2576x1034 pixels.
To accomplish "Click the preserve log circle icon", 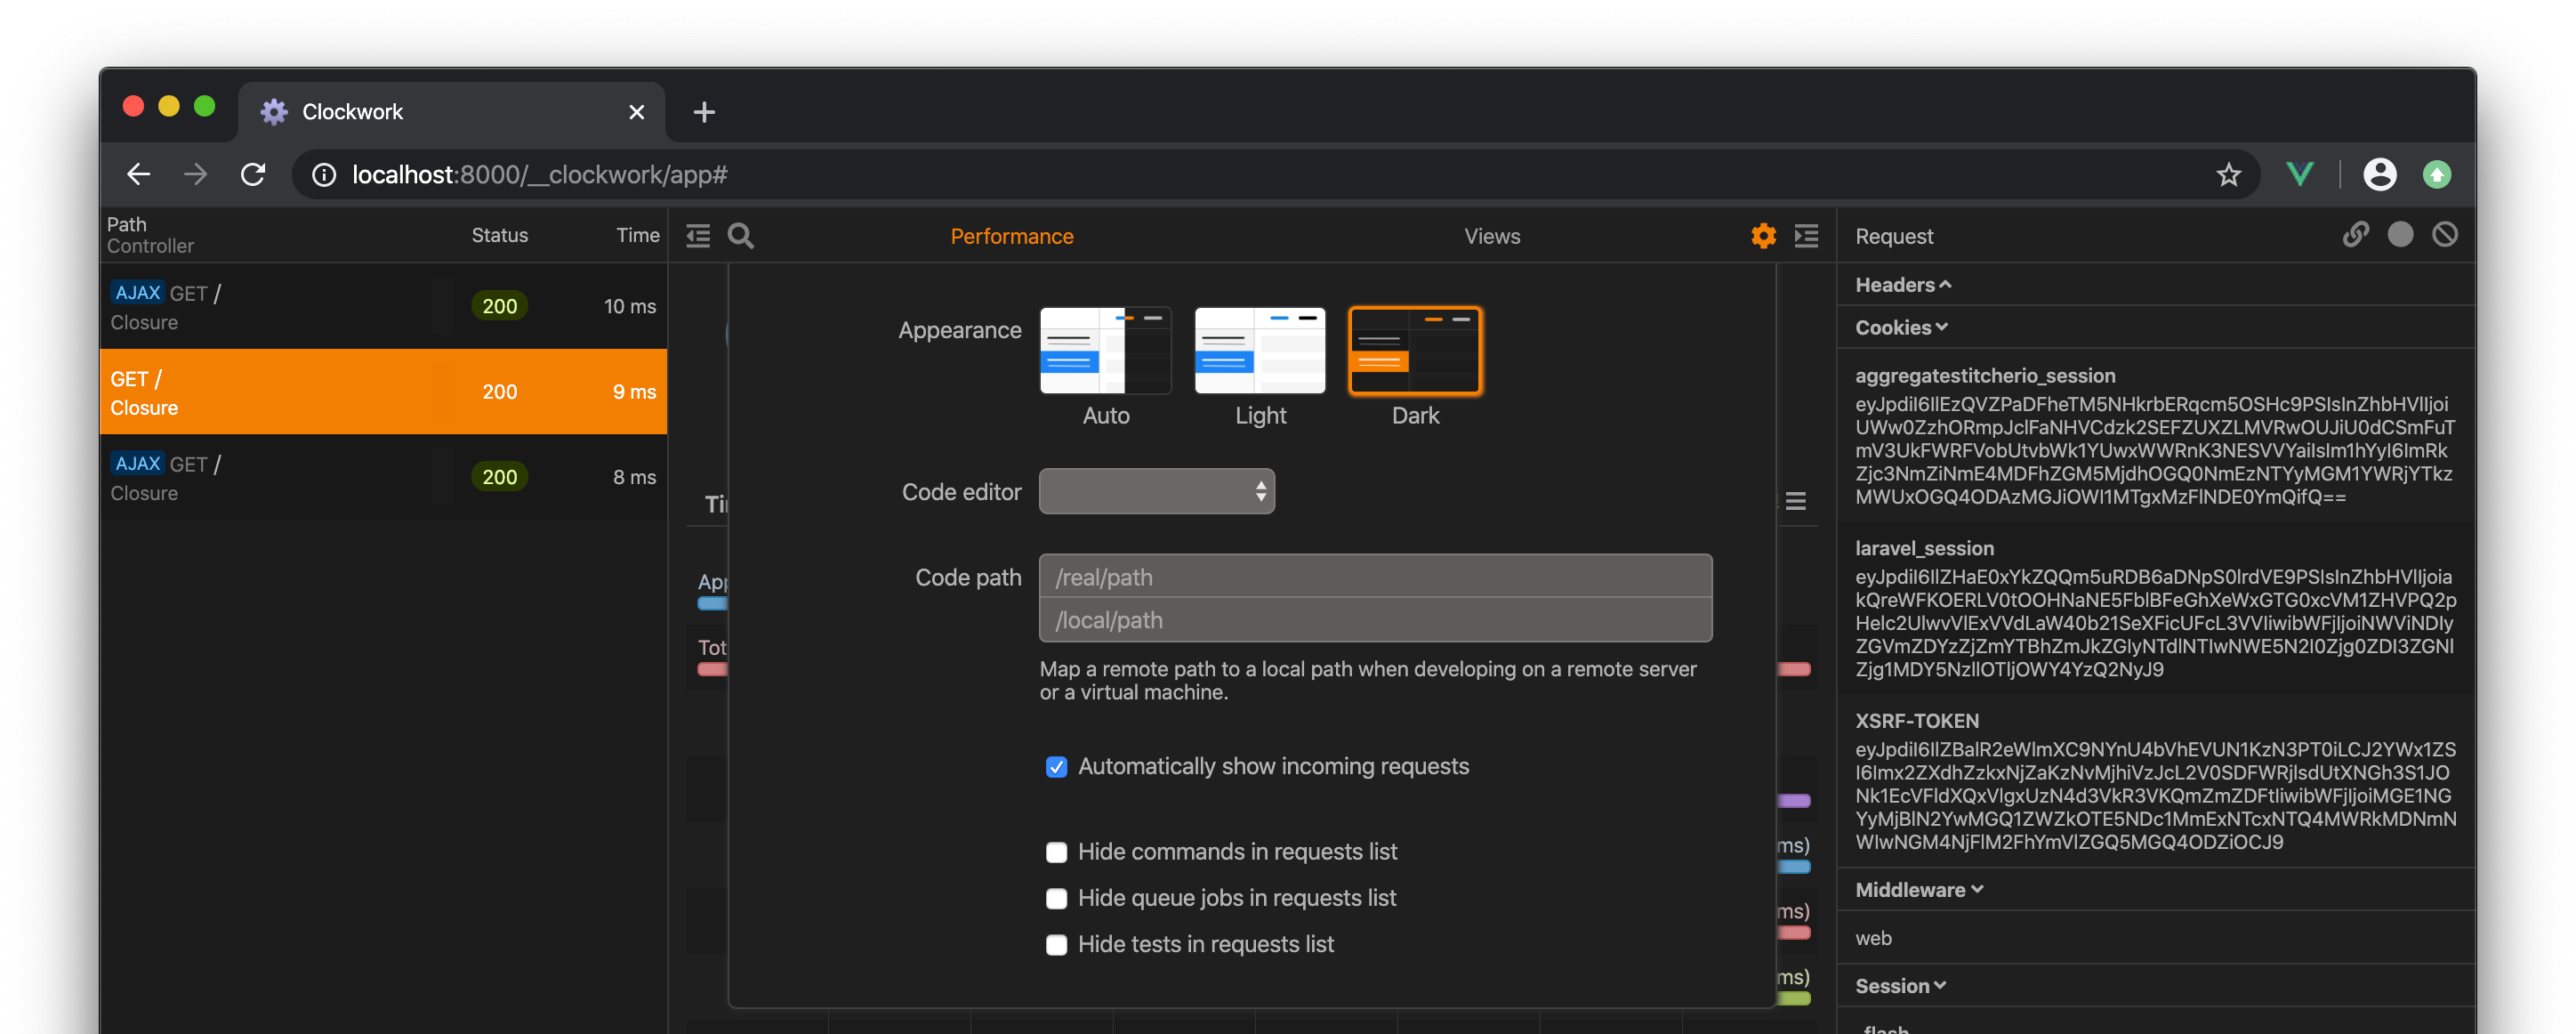I will click(2400, 234).
